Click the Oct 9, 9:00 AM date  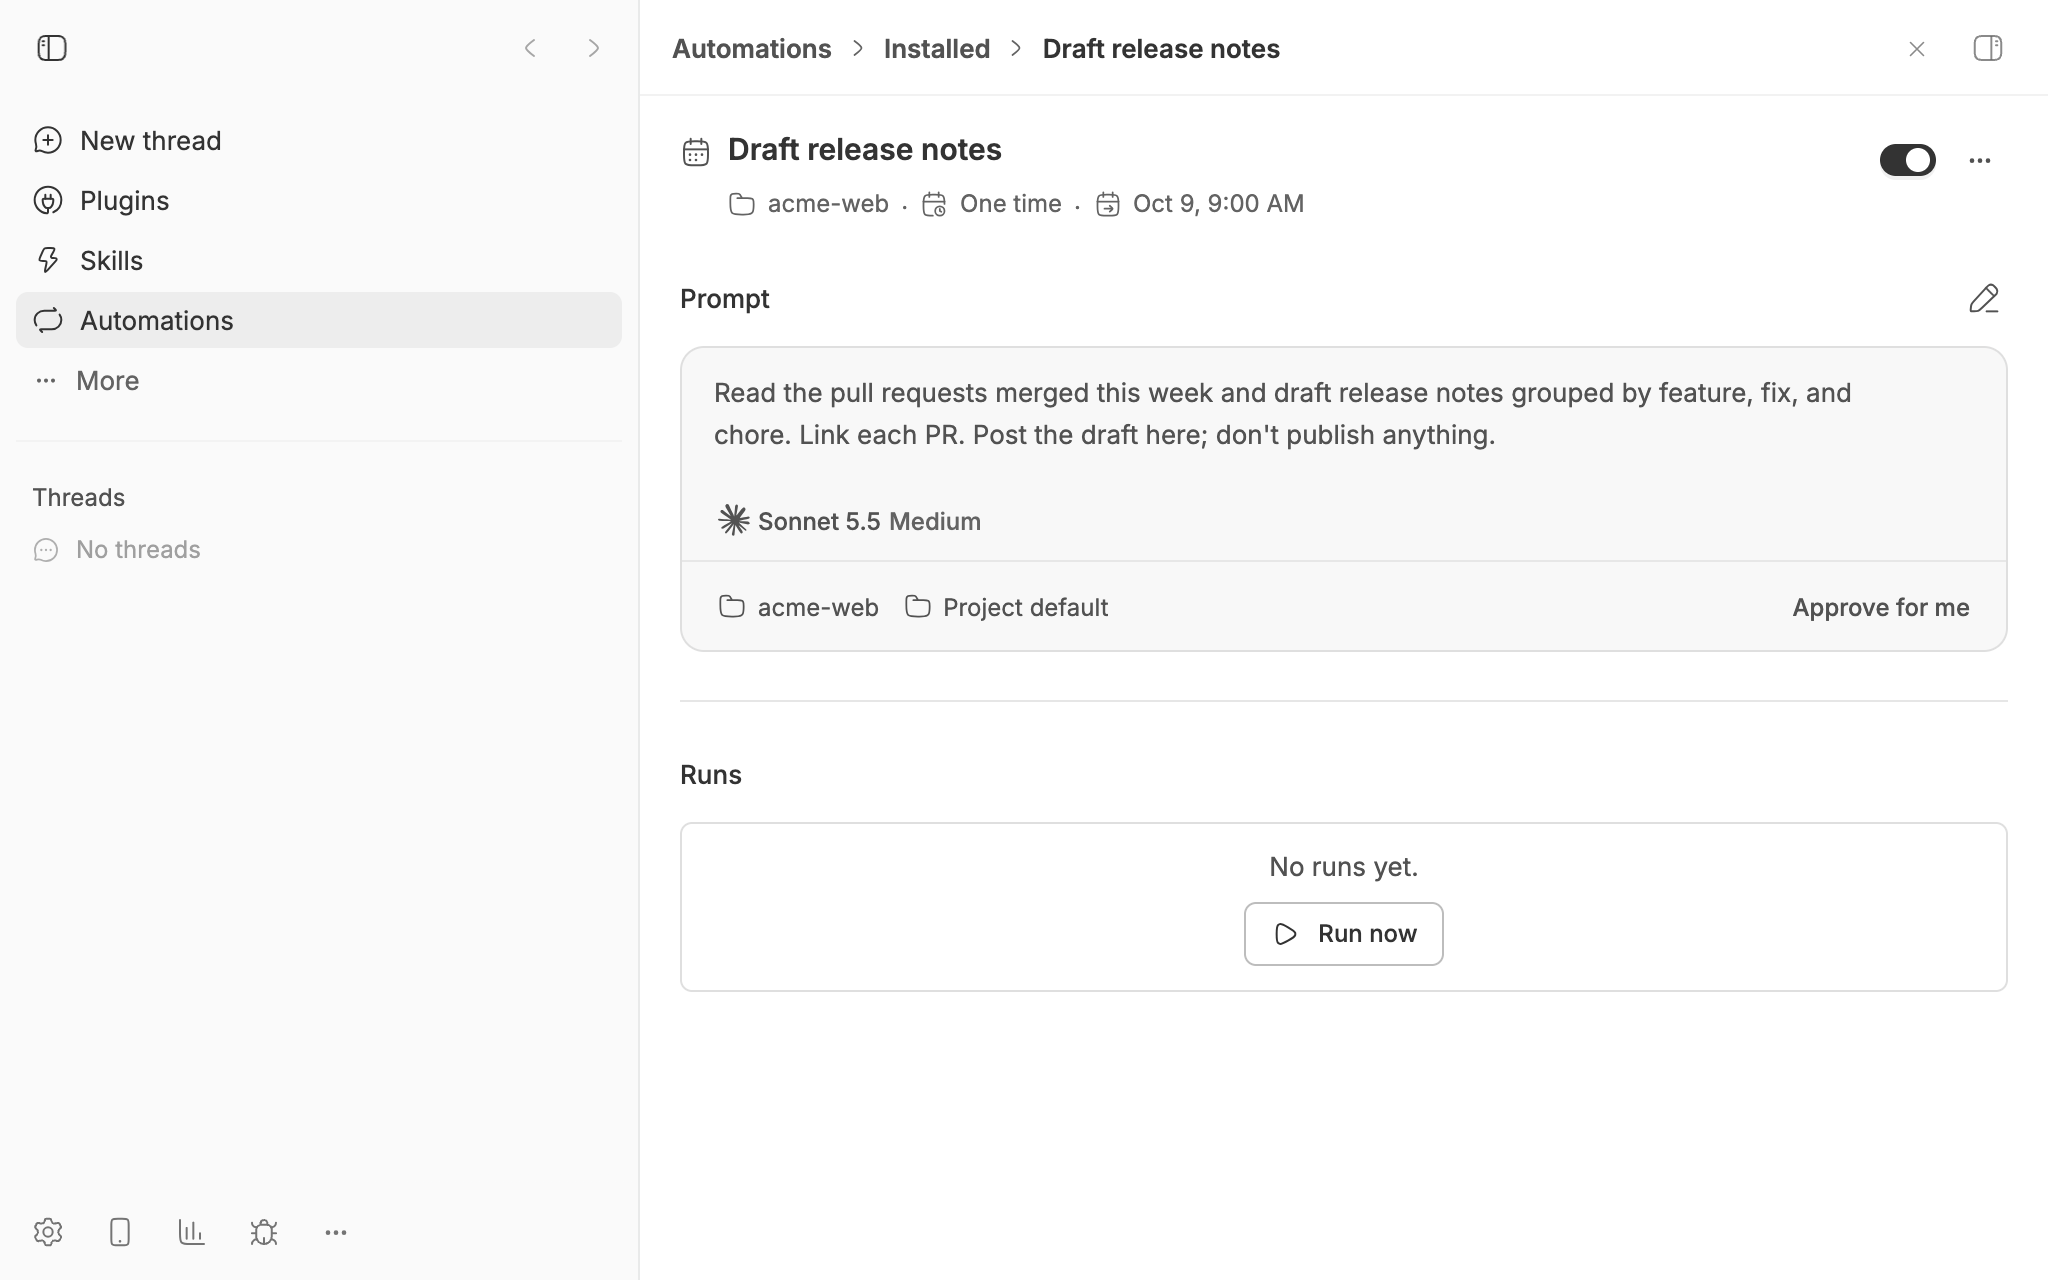(x=1200, y=204)
